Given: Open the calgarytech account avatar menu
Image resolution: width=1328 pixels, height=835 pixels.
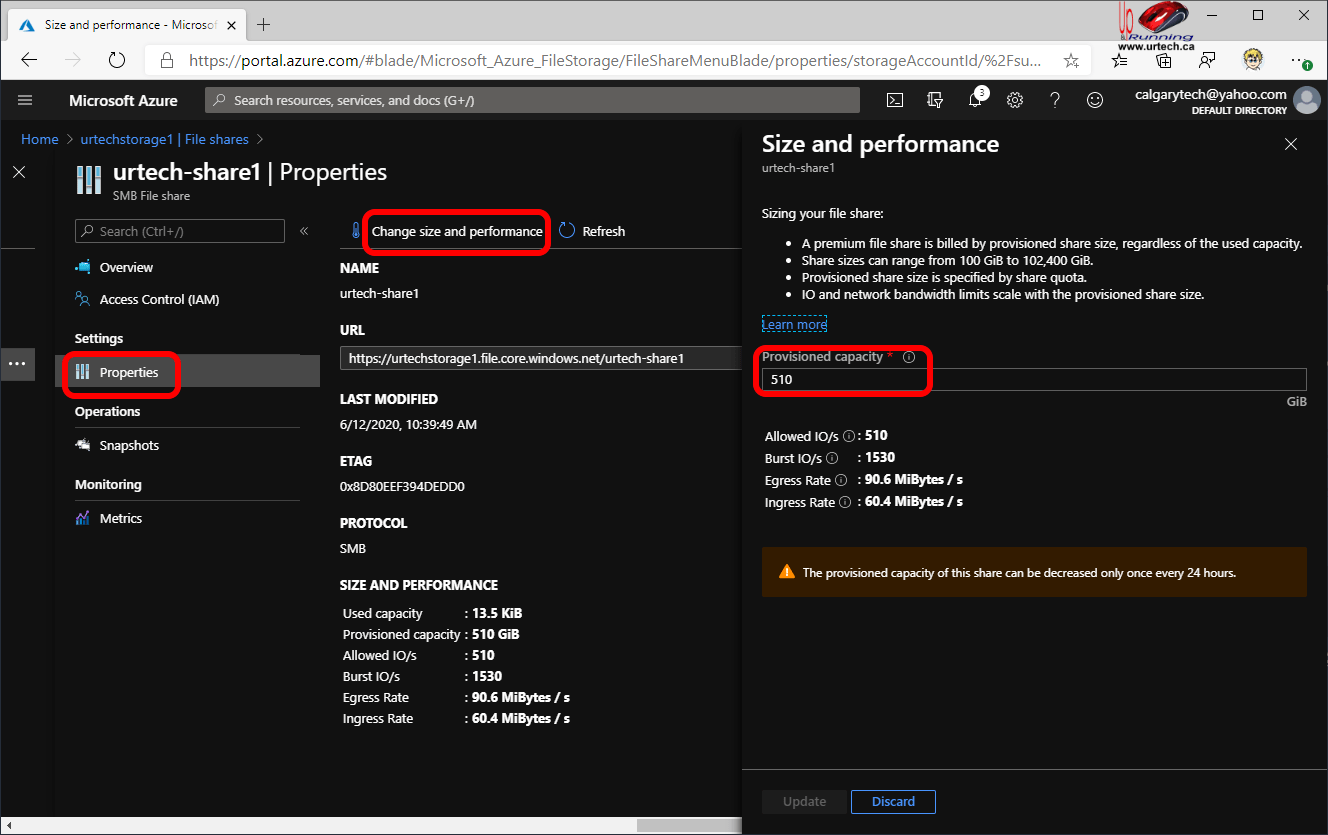Looking at the screenshot, I should (x=1306, y=100).
